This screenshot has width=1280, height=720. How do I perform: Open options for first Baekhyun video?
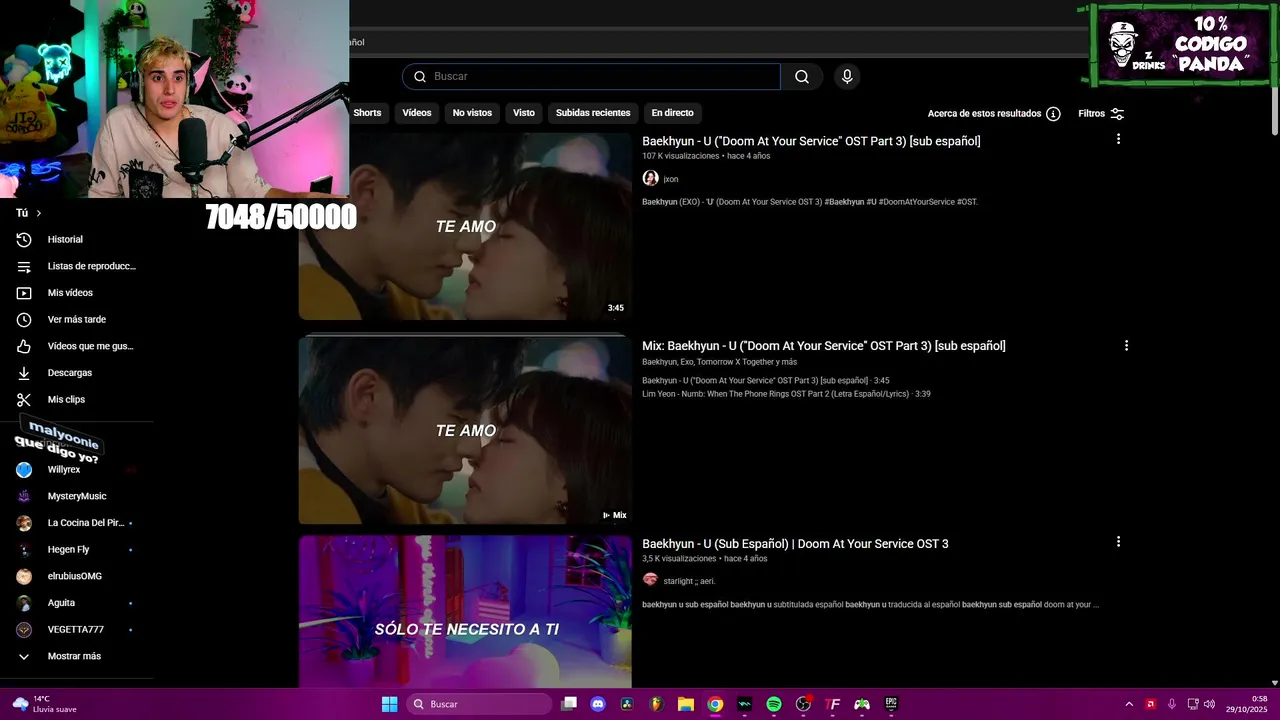pyautogui.click(x=1118, y=139)
